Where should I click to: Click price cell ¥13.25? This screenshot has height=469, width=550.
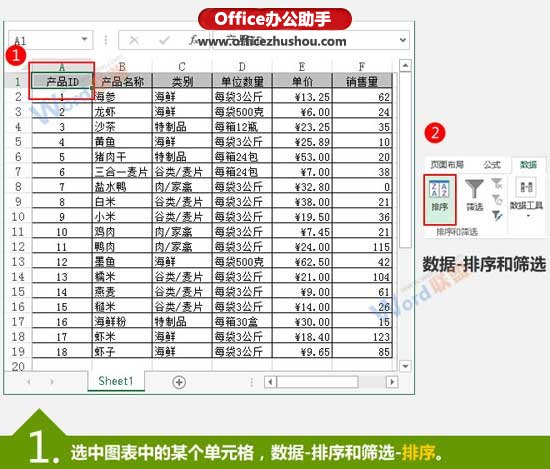302,96
